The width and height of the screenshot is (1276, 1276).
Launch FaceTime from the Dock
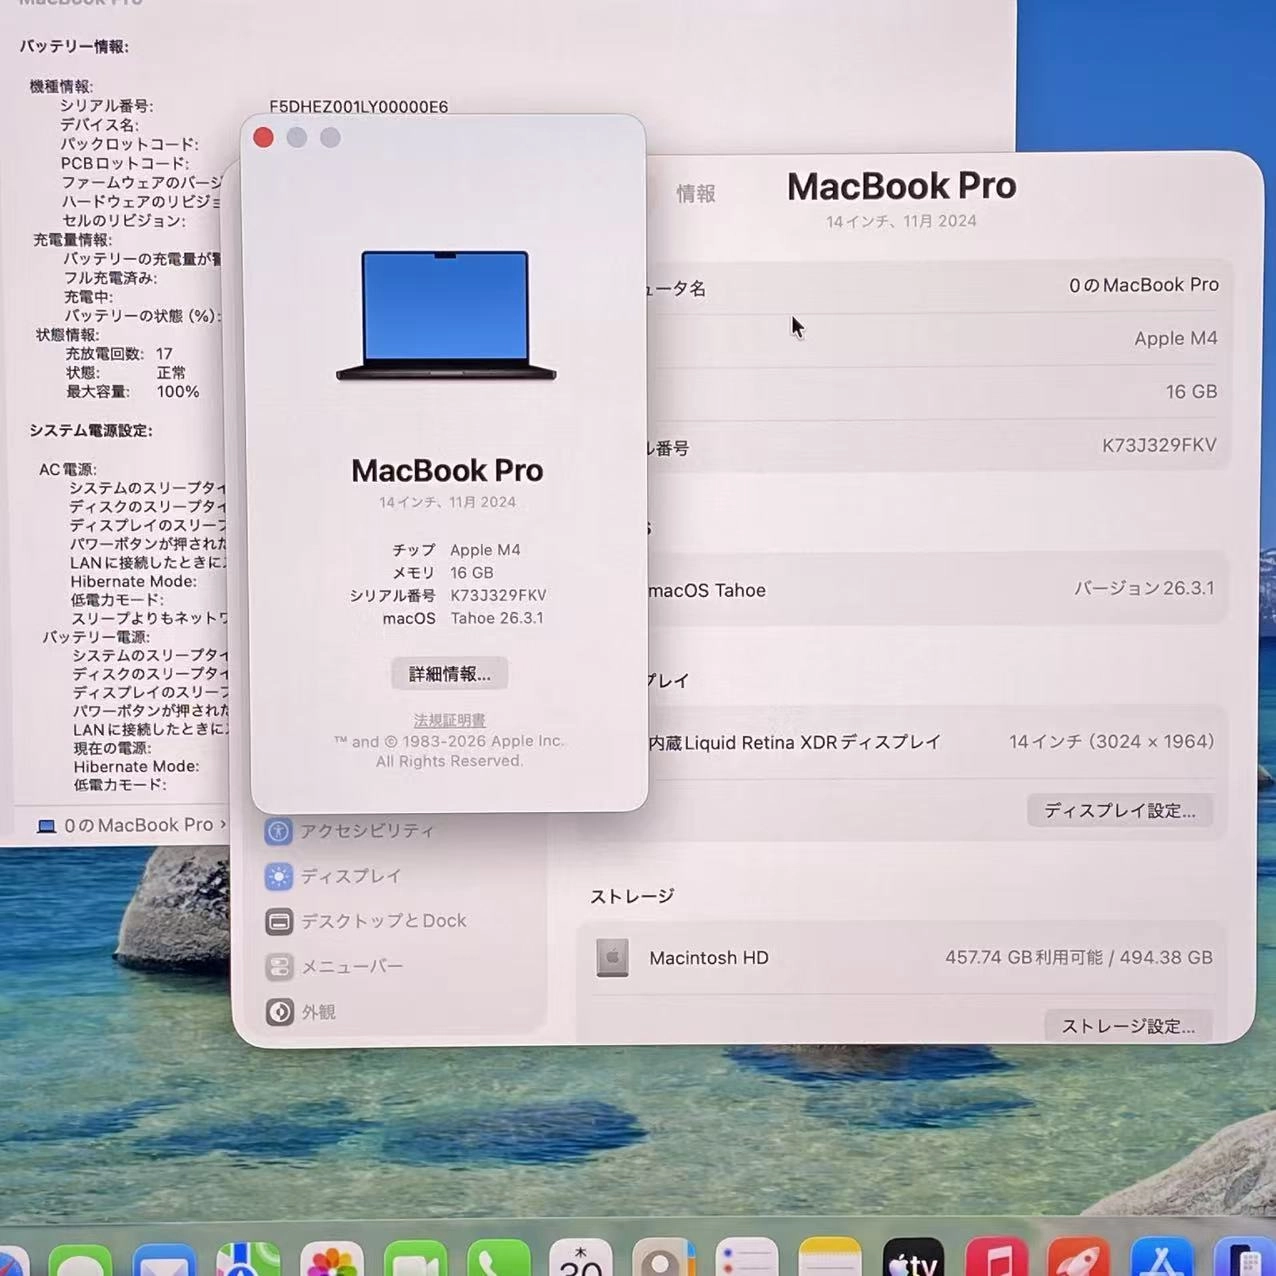(415, 1259)
